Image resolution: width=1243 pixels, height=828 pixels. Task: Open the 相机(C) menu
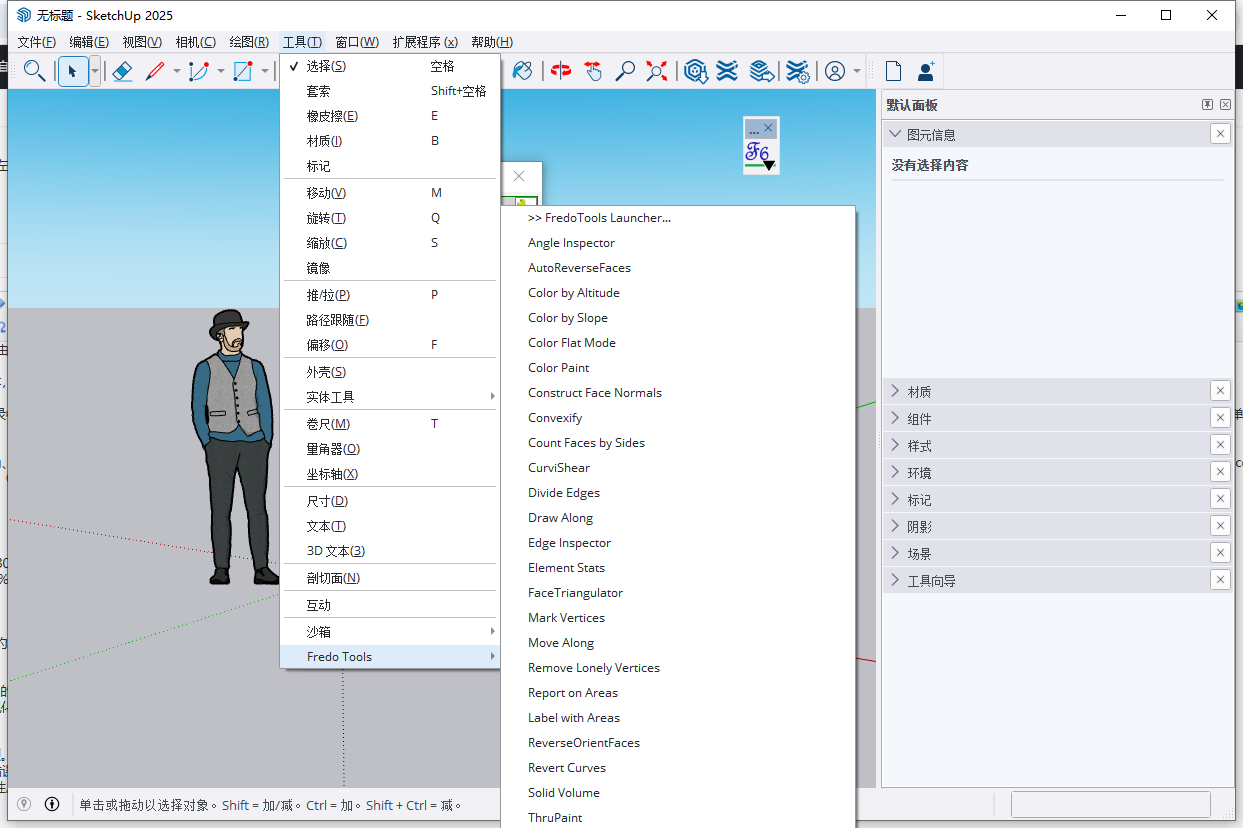[x=195, y=42]
